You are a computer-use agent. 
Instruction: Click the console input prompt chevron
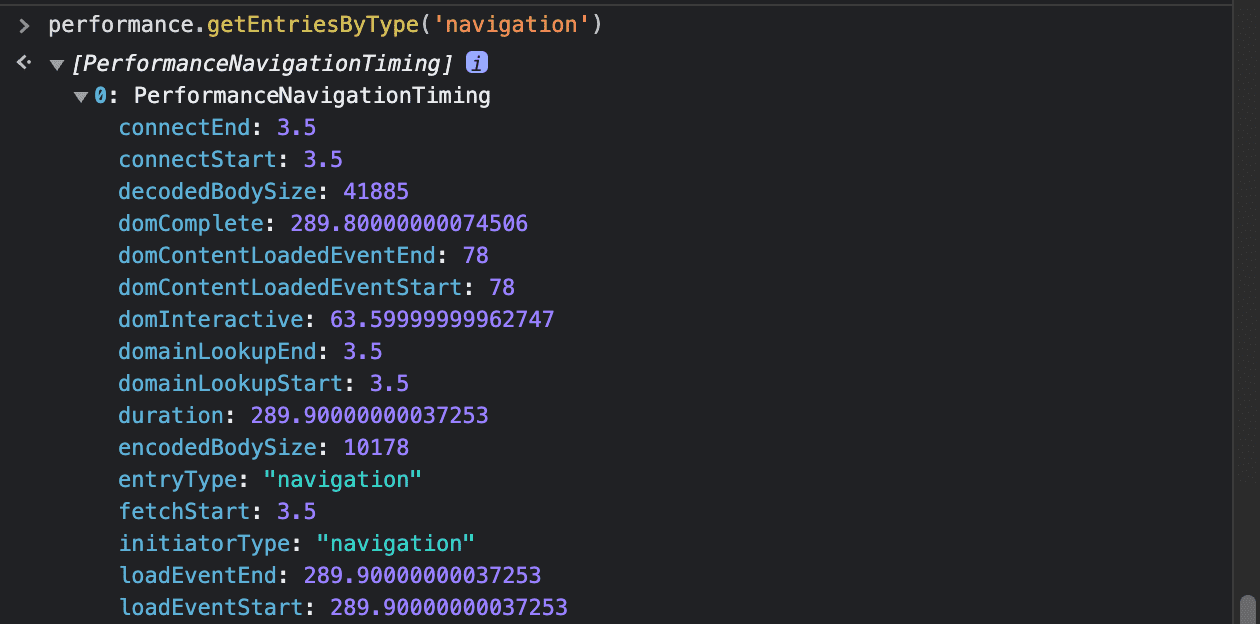pyautogui.click(x=25, y=25)
